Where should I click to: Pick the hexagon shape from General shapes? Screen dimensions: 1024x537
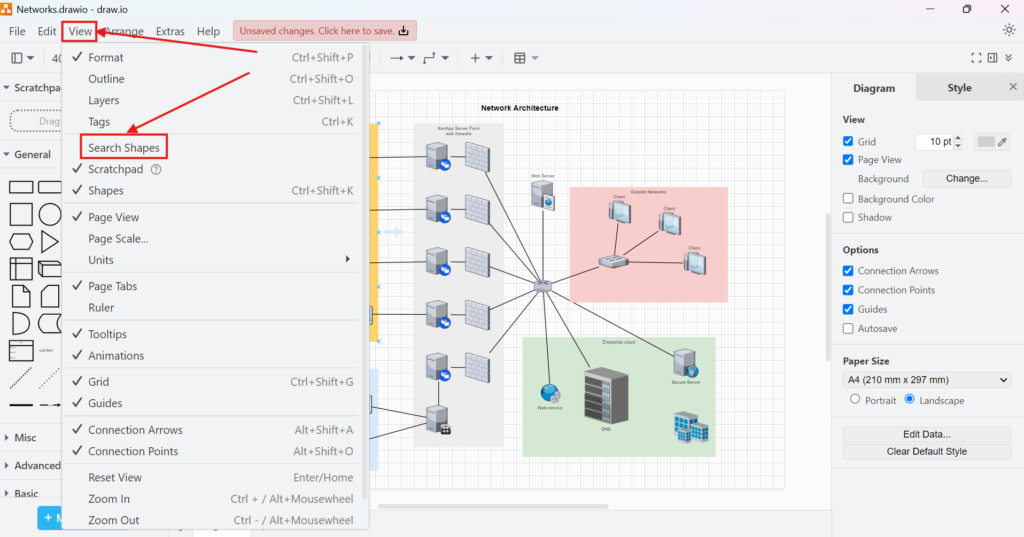tap(21, 241)
